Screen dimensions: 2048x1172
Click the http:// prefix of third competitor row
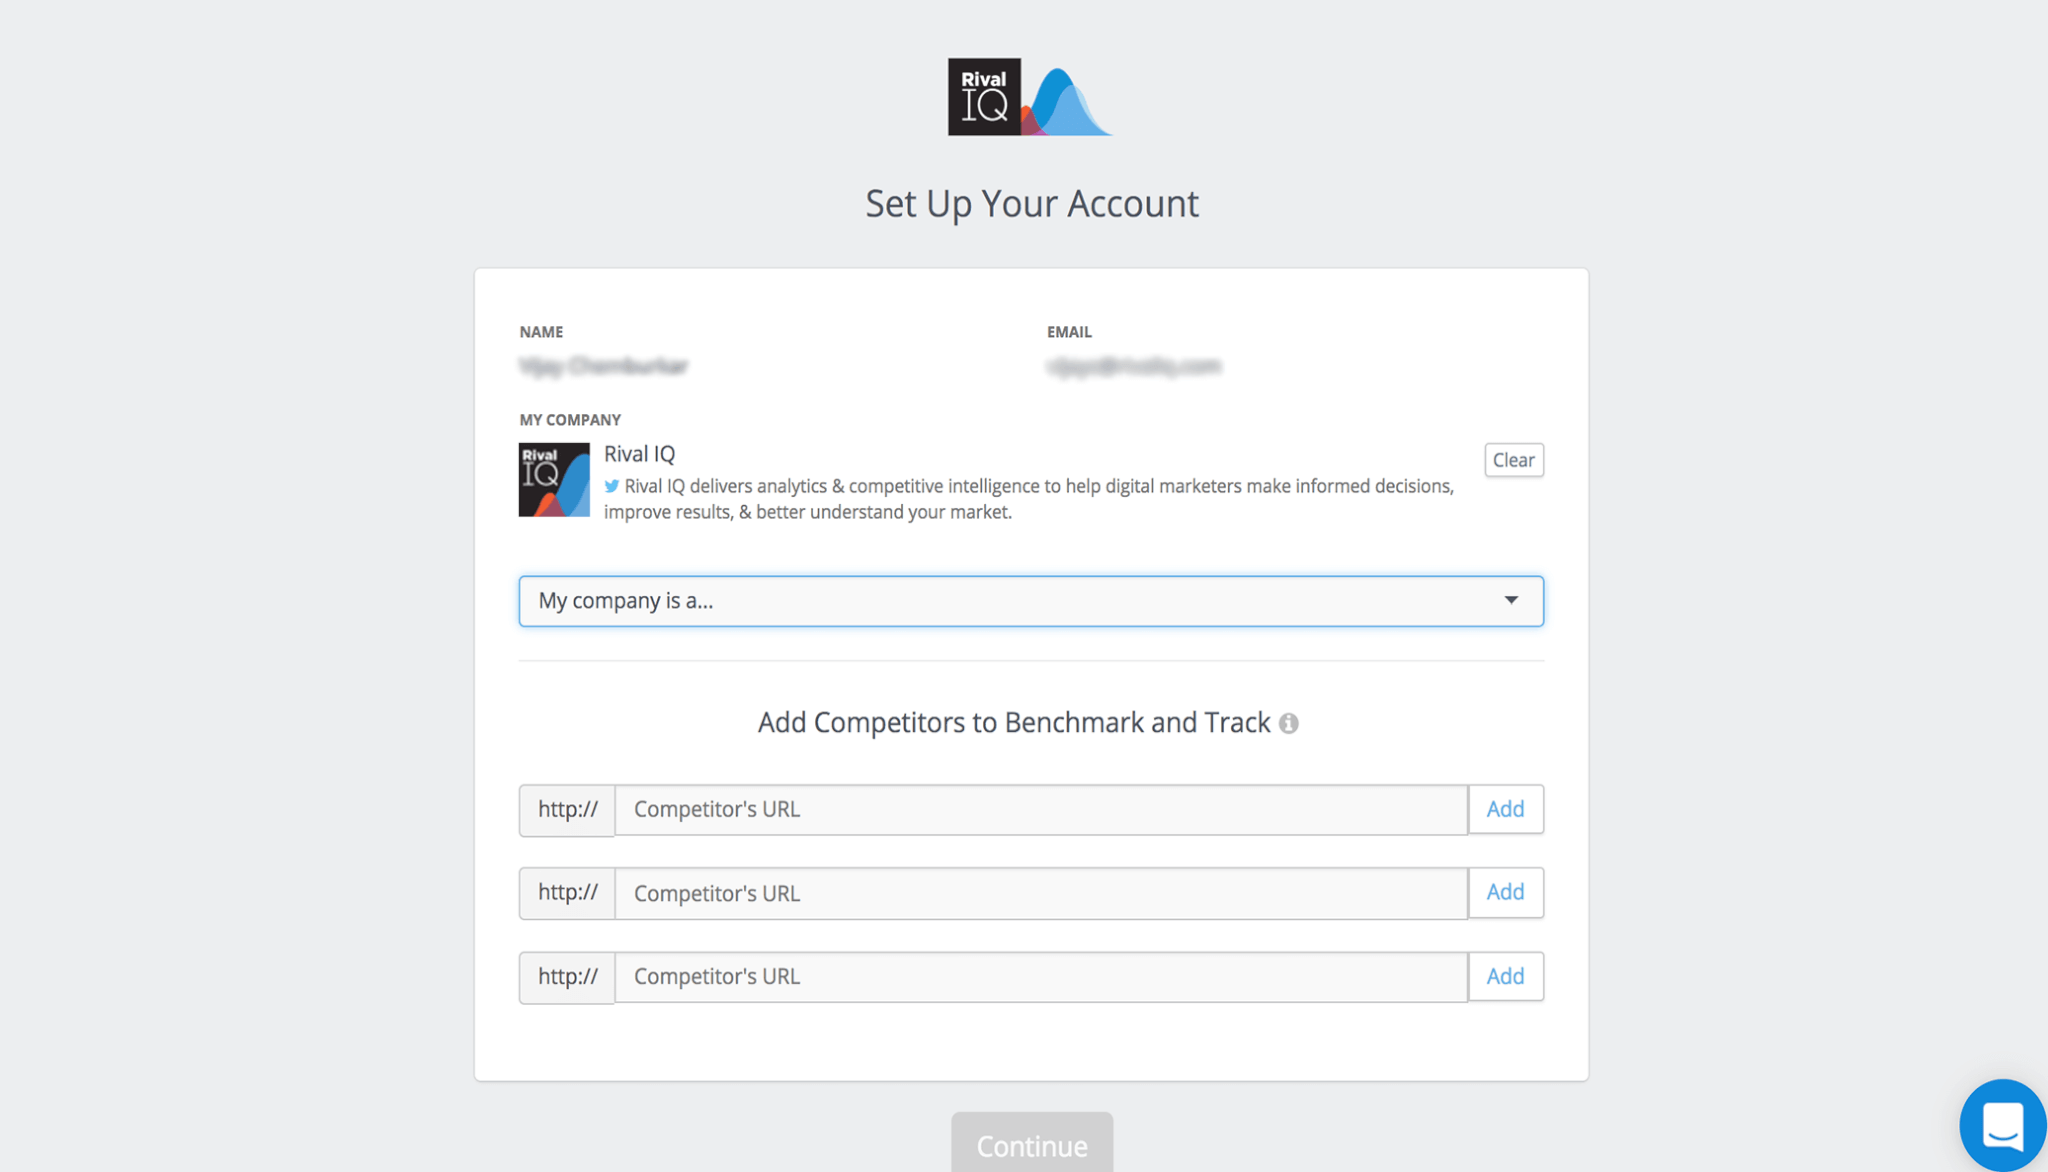click(567, 976)
